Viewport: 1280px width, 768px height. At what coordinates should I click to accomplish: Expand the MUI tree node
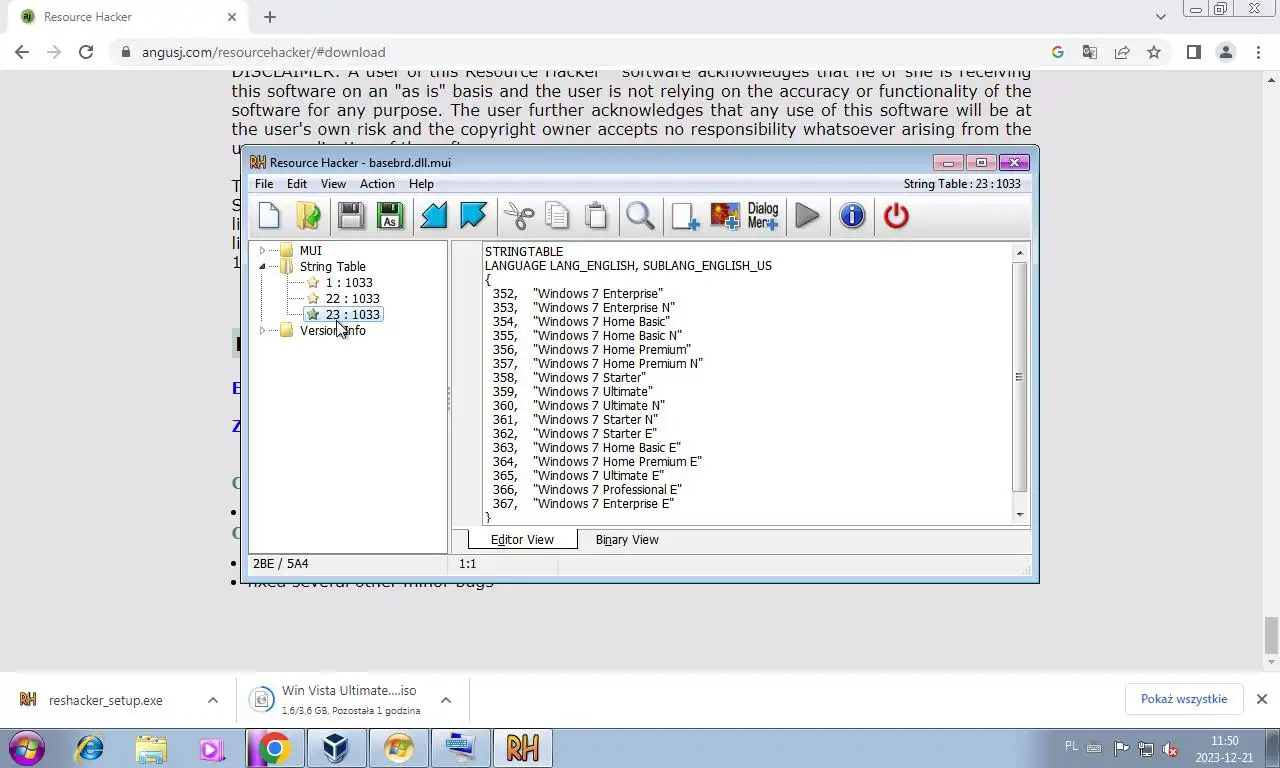point(262,251)
